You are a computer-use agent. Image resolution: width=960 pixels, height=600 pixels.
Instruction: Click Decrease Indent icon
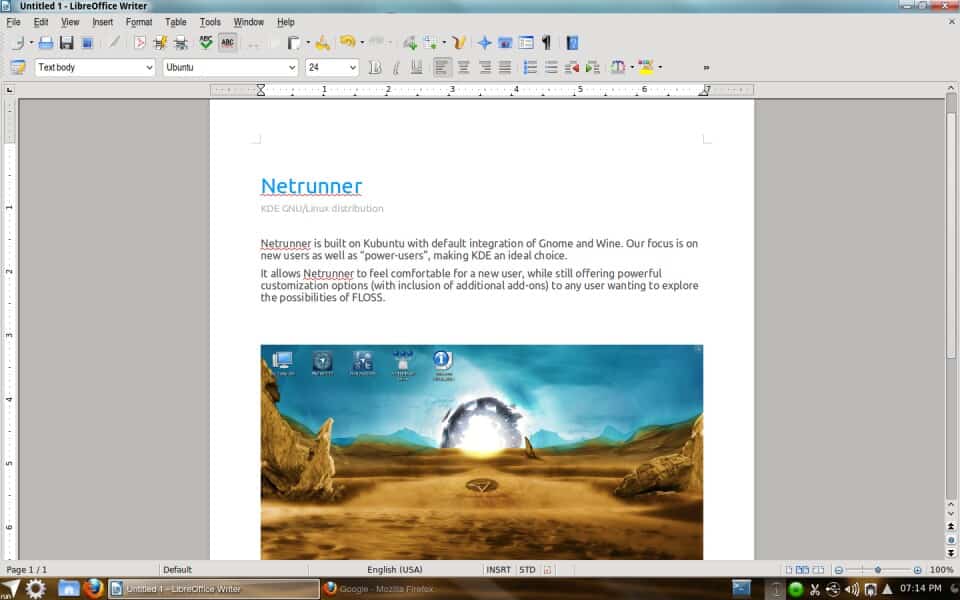572,67
